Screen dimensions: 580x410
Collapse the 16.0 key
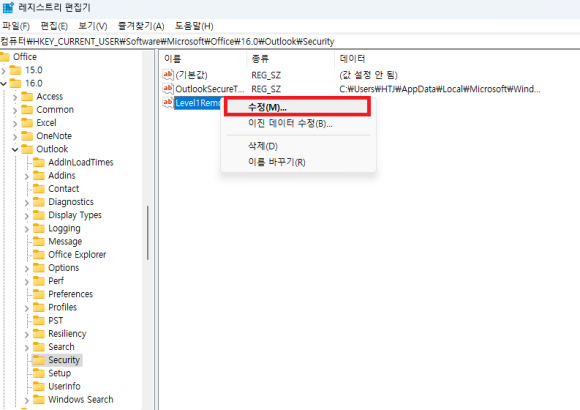4,84
